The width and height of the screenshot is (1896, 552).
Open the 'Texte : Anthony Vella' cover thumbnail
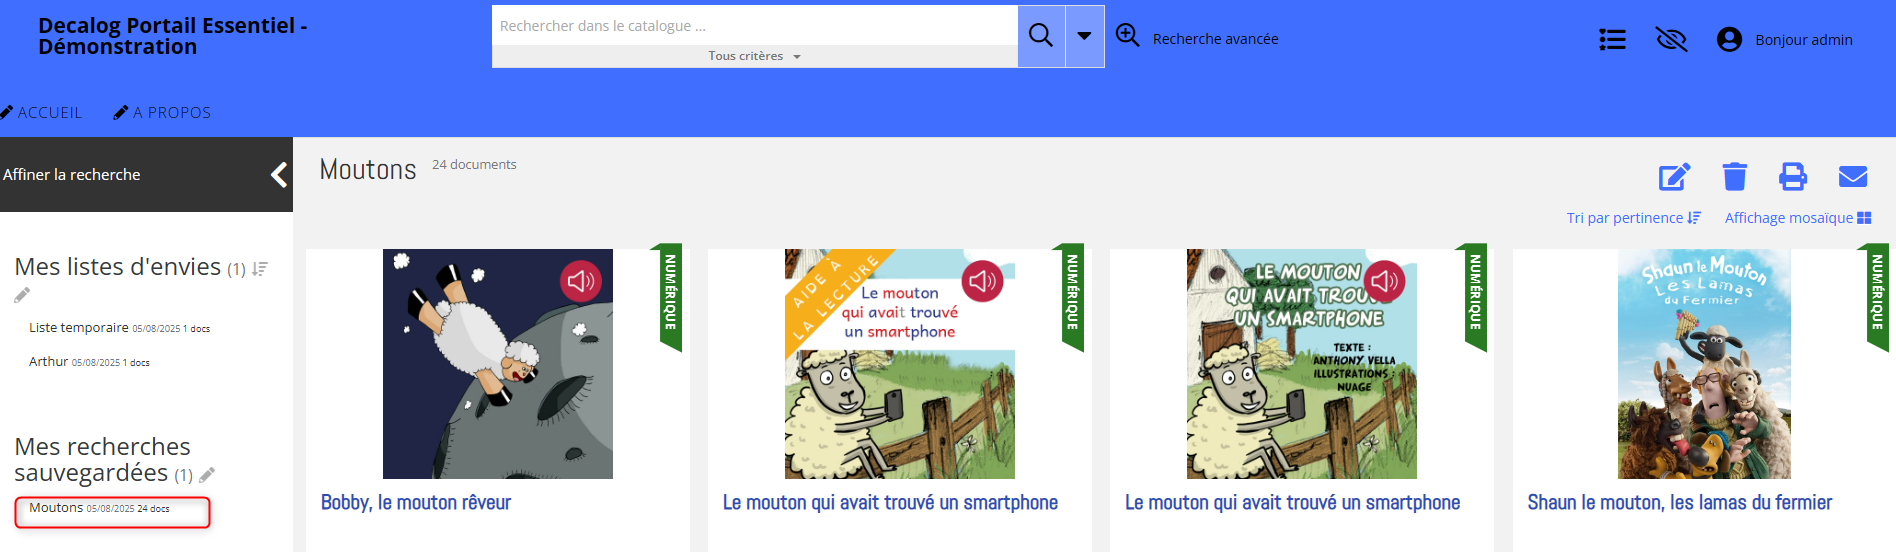1302,364
